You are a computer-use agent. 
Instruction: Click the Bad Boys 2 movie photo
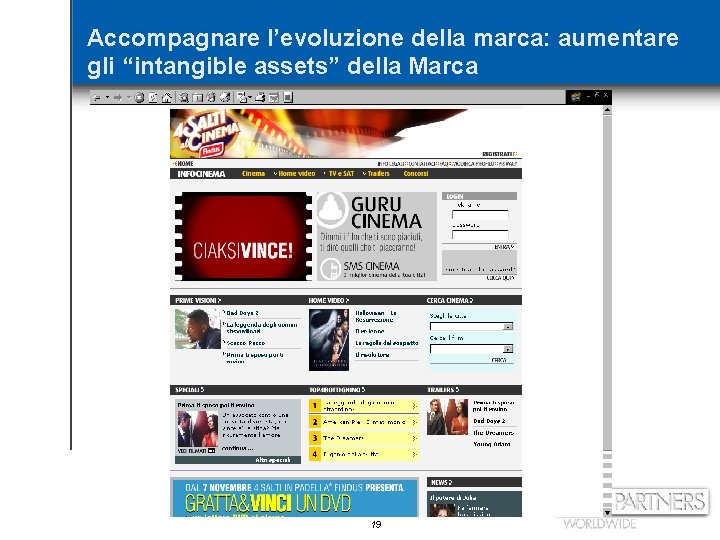(198, 329)
